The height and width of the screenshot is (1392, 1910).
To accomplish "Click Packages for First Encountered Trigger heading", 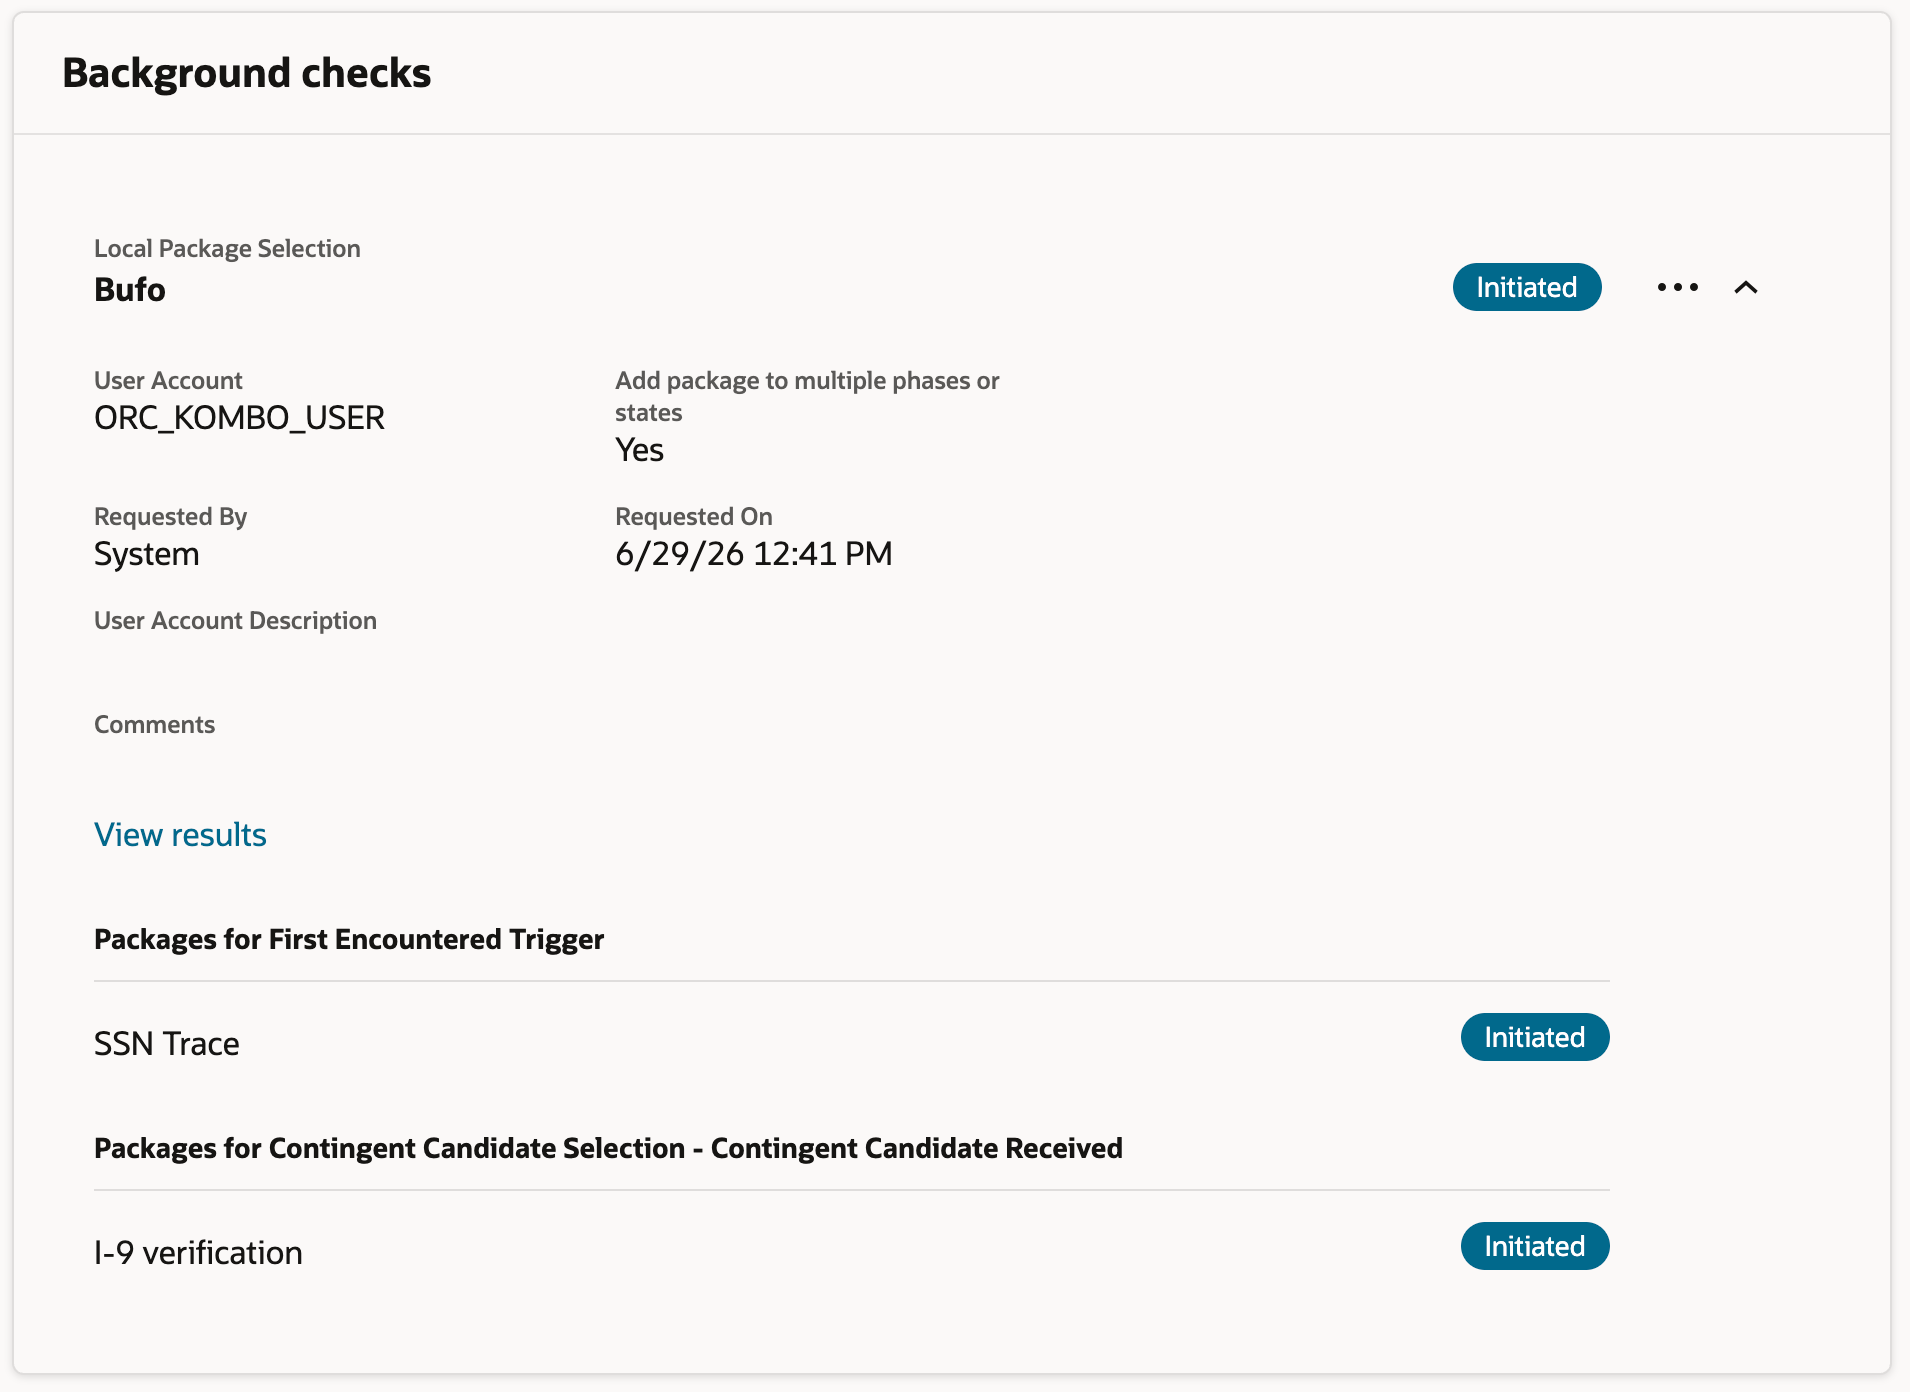I will click(x=349, y=939).
